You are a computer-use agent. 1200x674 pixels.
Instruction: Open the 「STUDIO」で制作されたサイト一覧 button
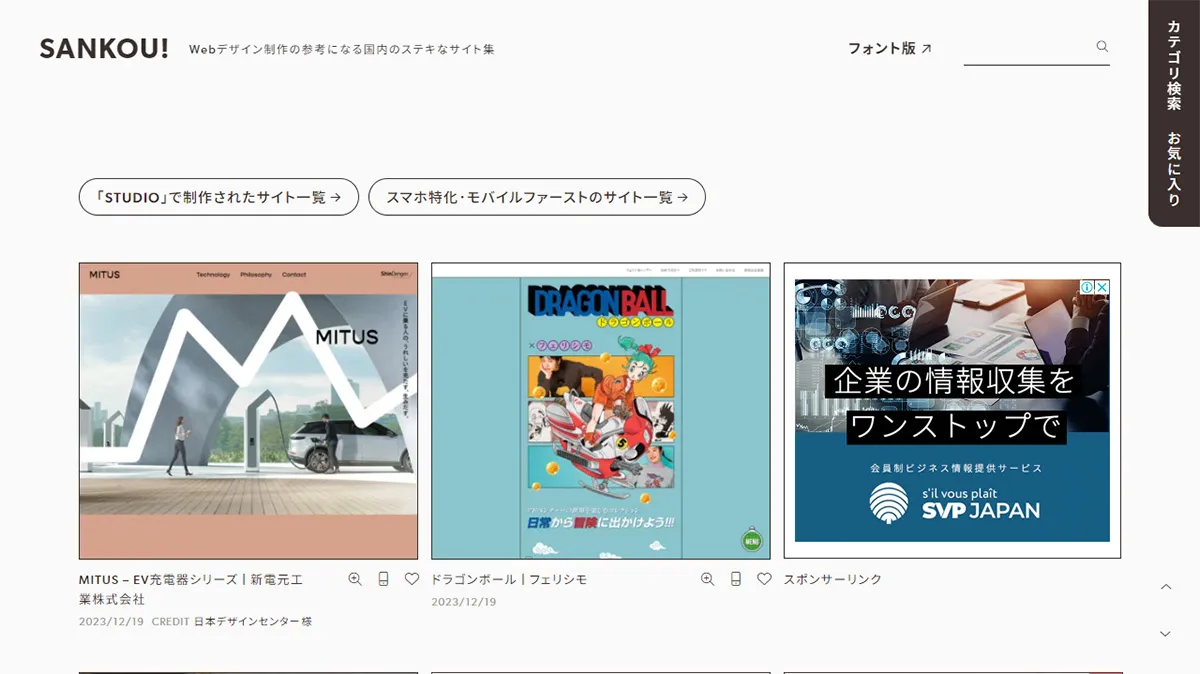(x=218, y=197)
